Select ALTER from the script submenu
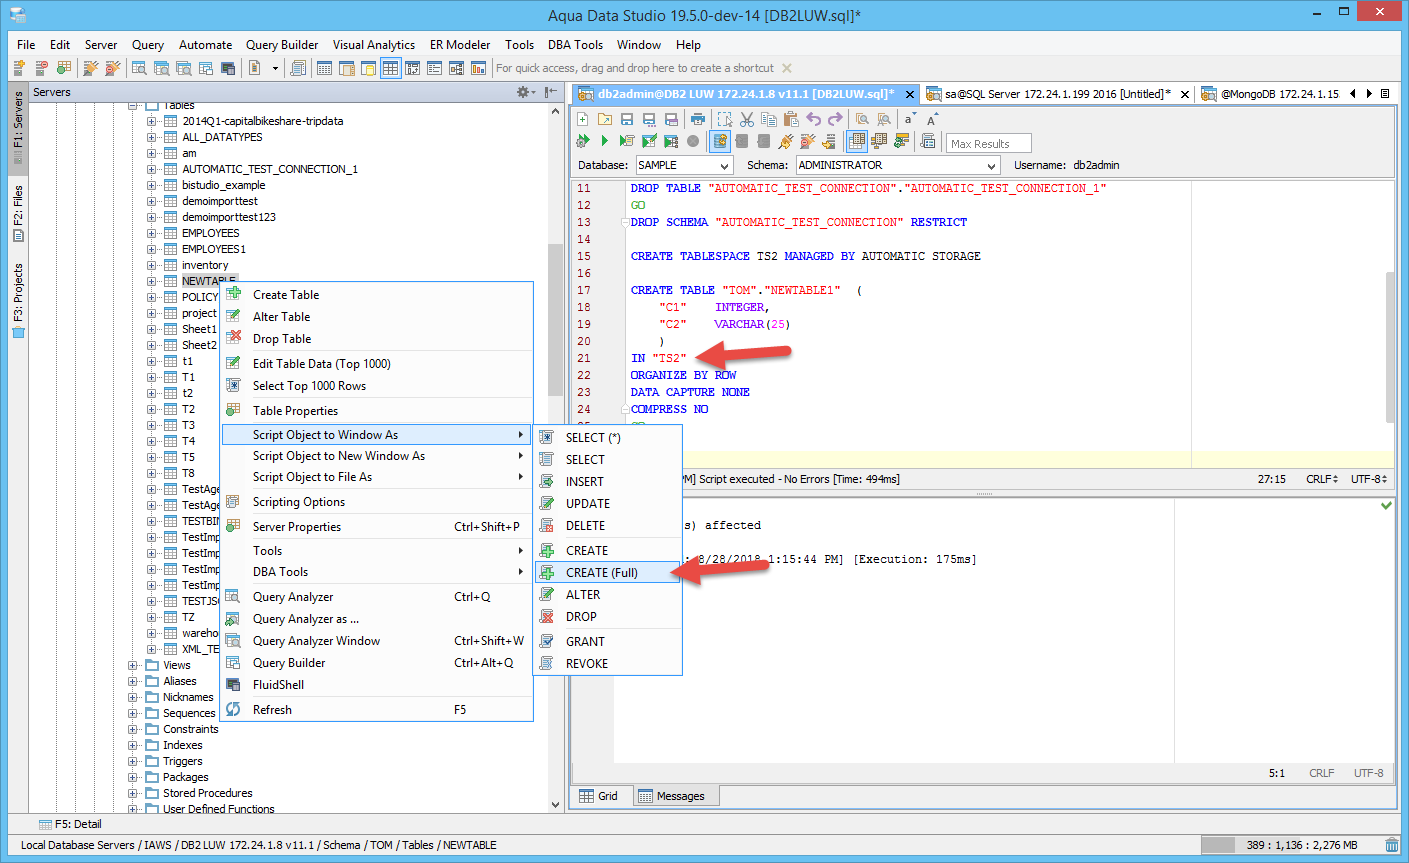 pos(608,595)
